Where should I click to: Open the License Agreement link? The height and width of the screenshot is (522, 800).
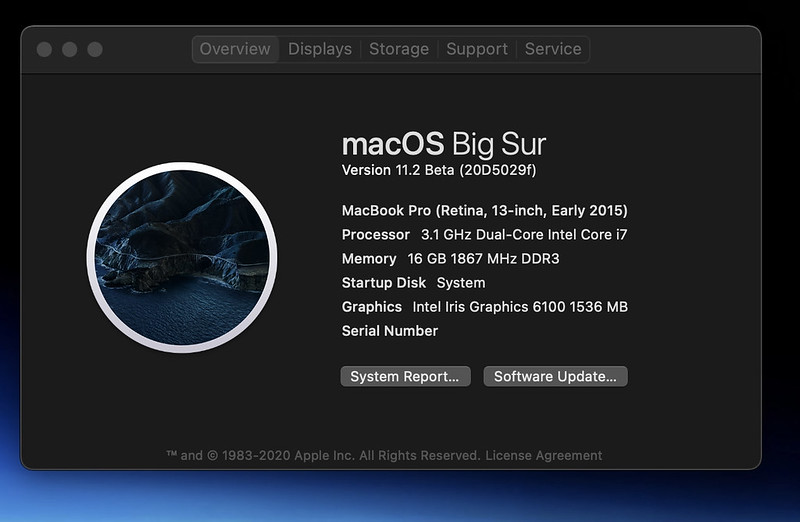[543, 455]
